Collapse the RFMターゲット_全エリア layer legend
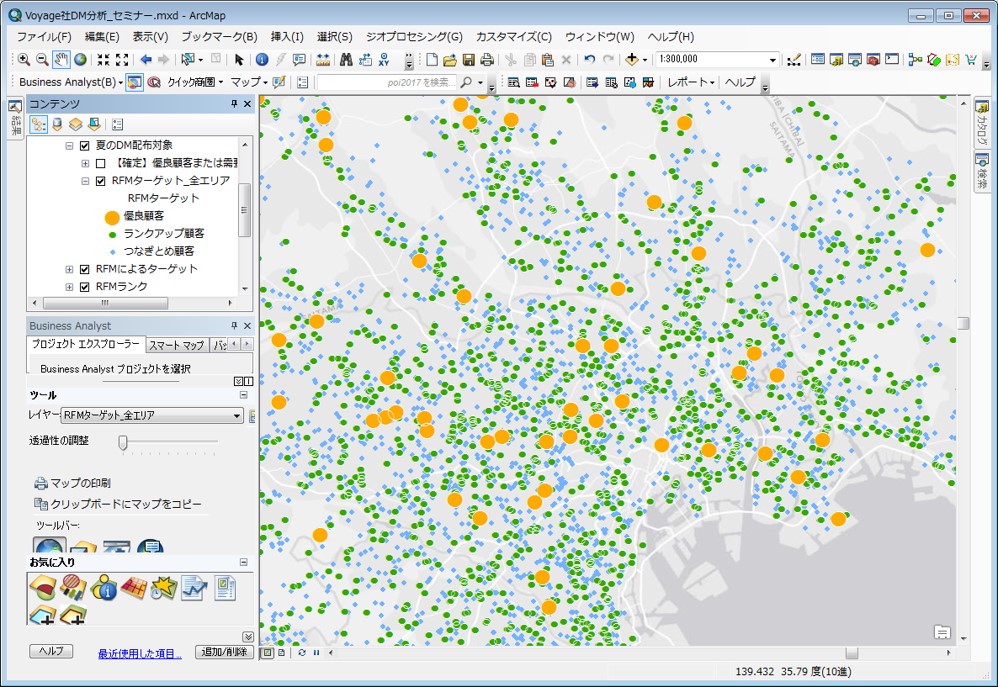This screenshot has height=687, width=998. [85, 181]
